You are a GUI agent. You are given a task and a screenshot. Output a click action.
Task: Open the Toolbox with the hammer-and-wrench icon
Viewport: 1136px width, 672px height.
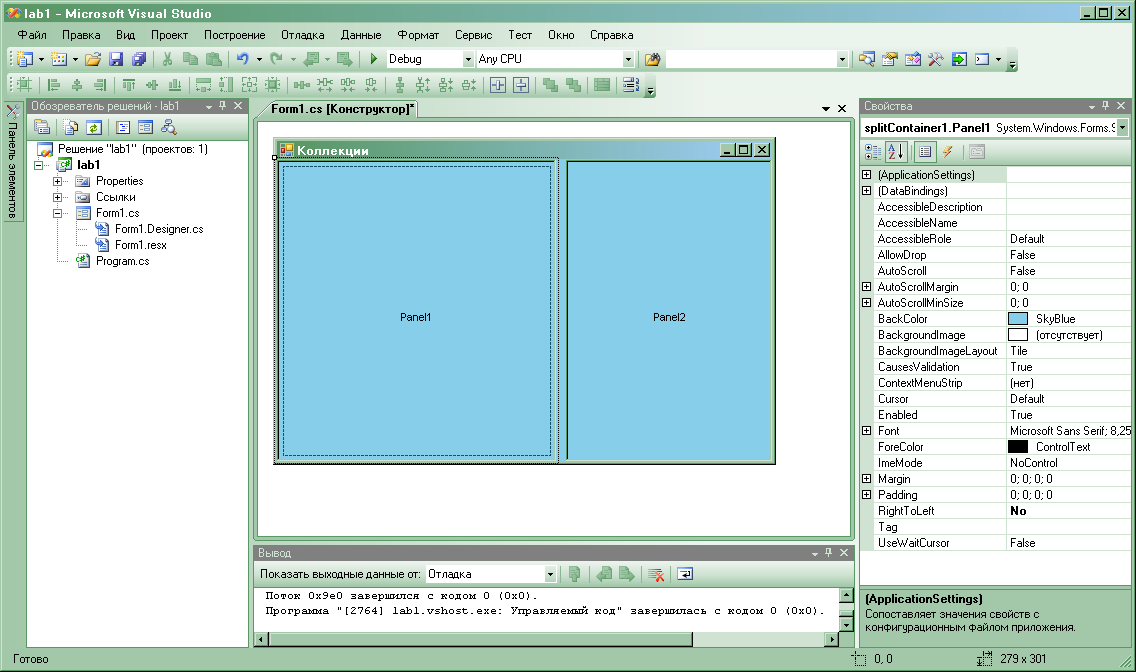(x=936, y=59)
